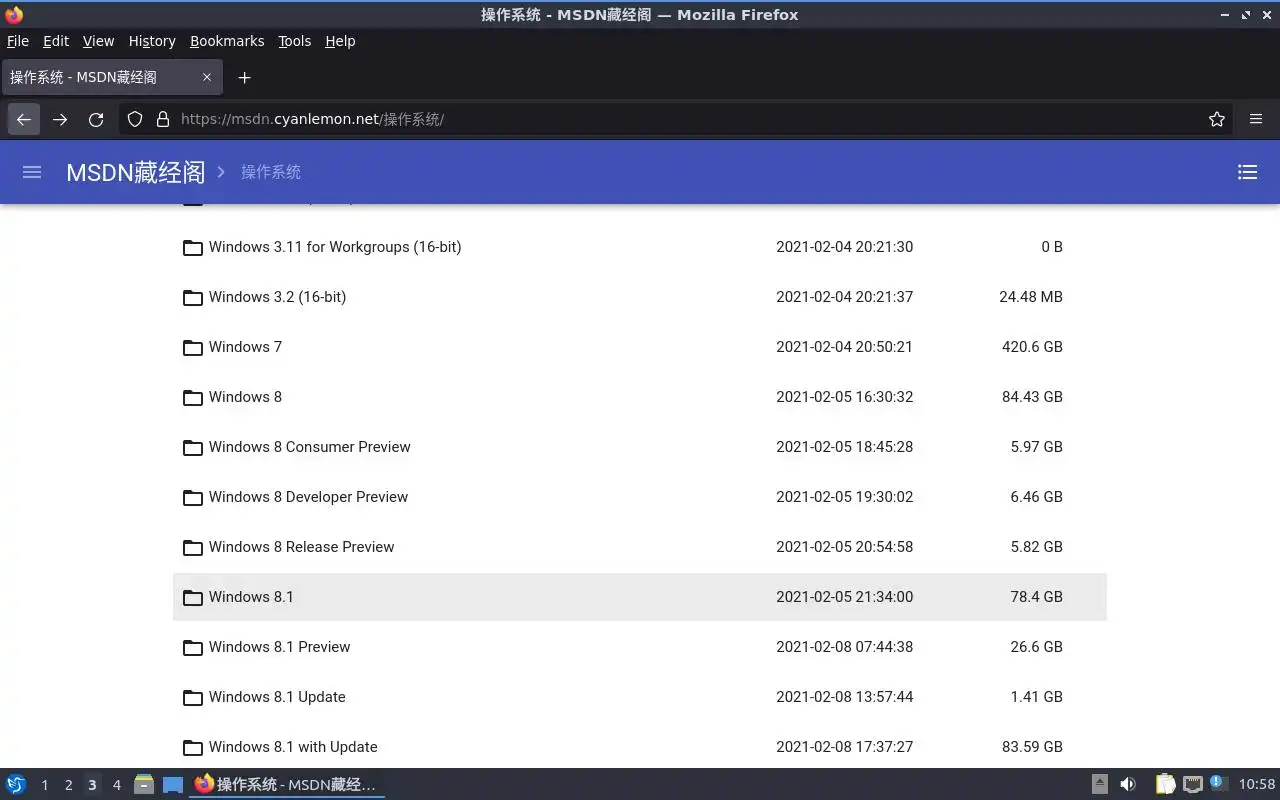The width and height of the screenshot is (1280, 800).
Task: Click the folder icon for Windows 8.1 Update
Action: pos(193,697)
